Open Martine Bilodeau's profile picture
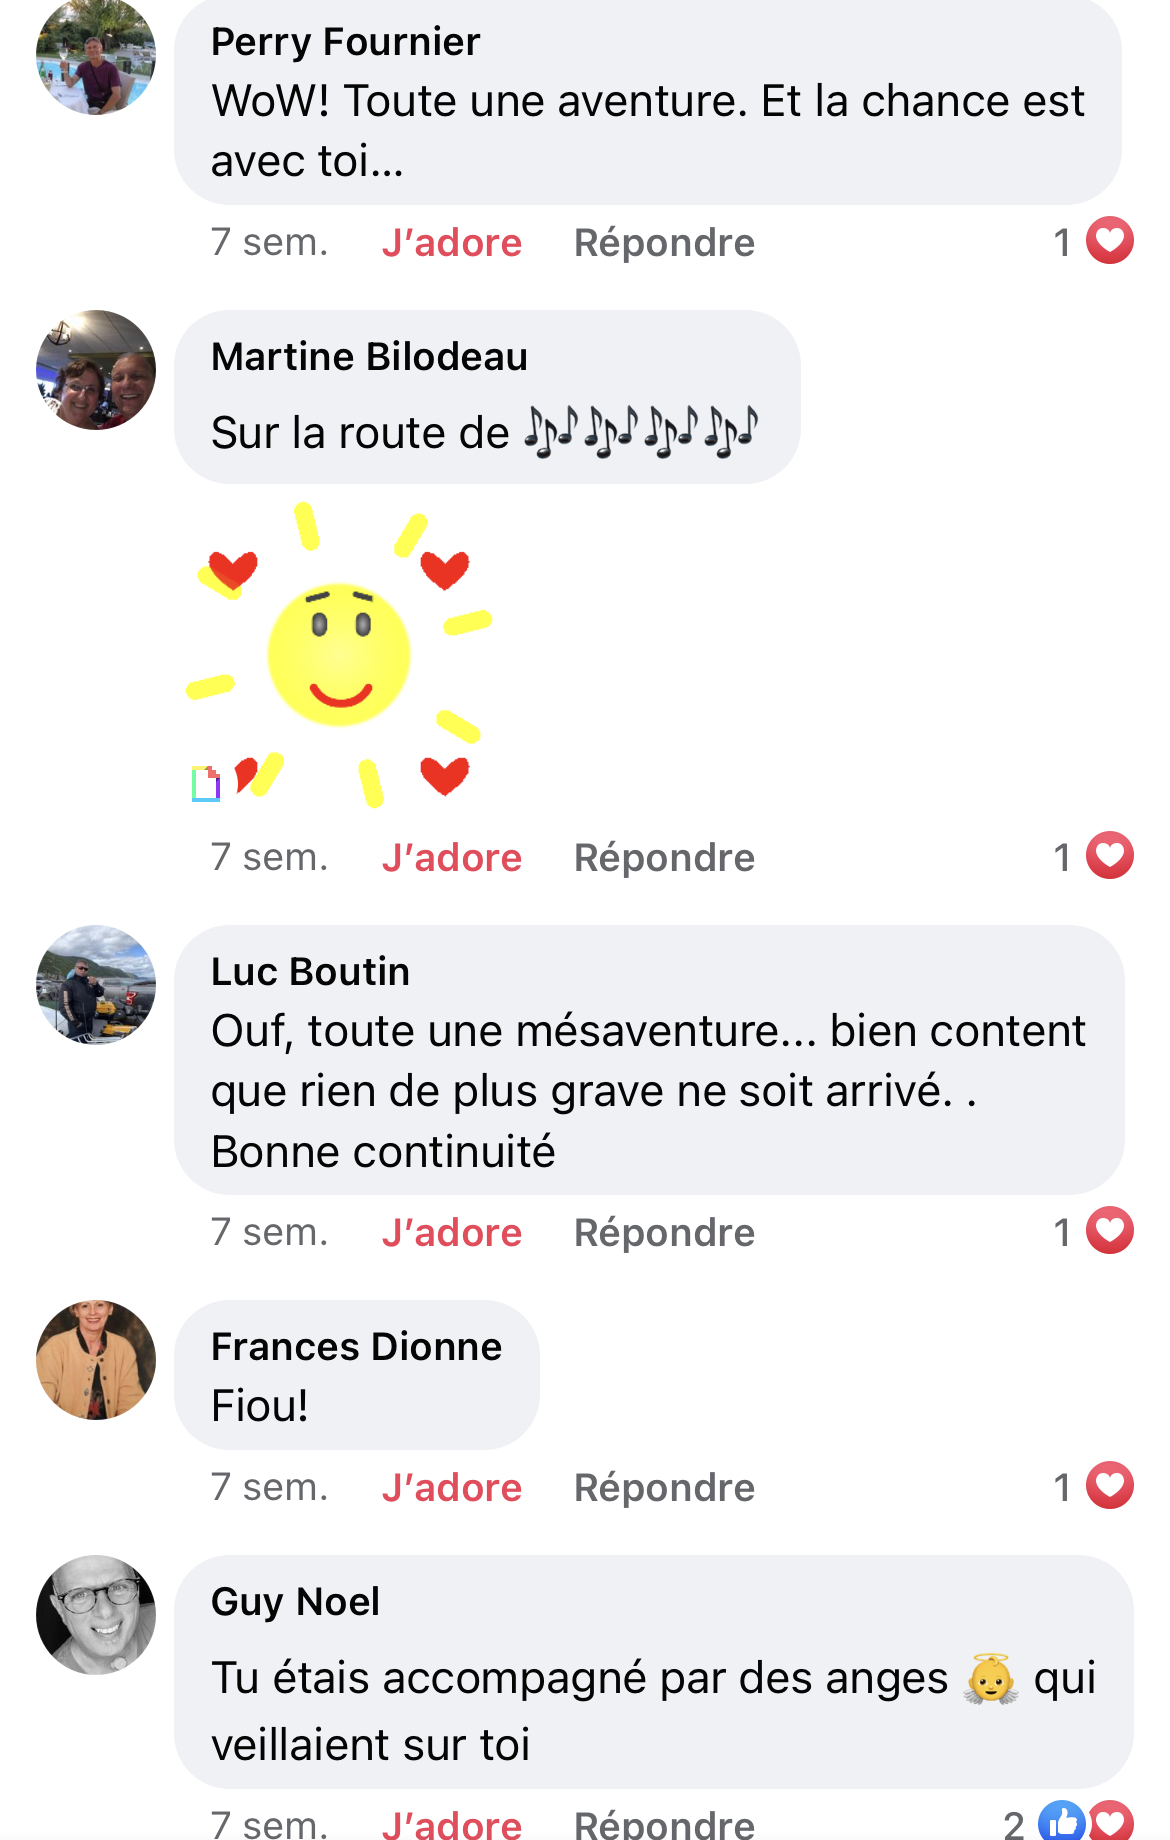The image size is (1170, 1840). pos(96,370)
